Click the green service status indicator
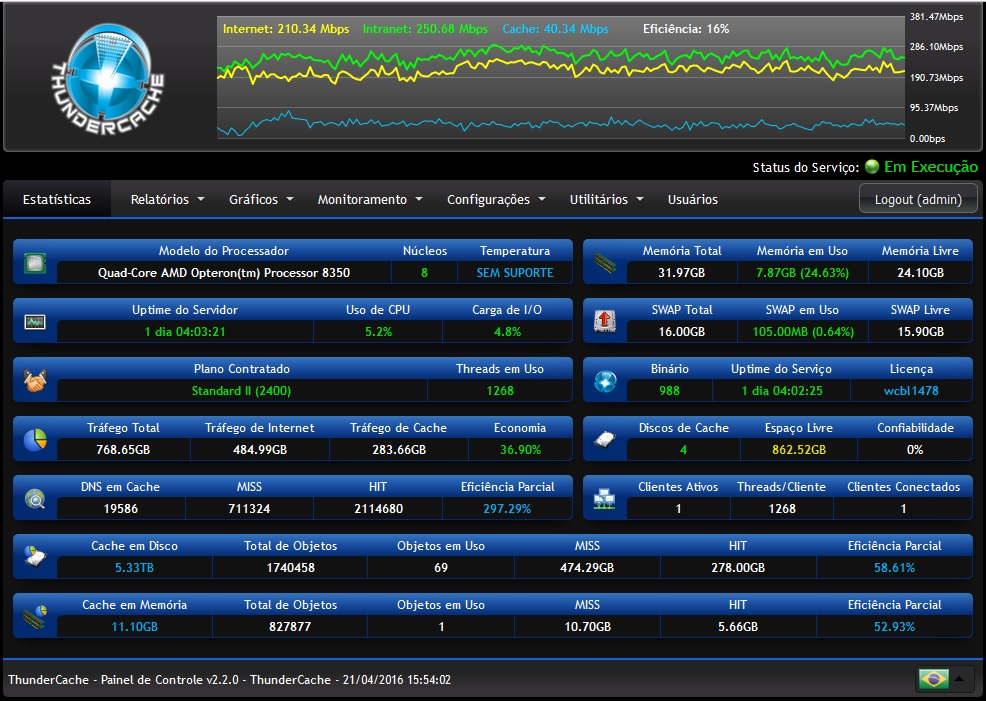Viewport: 986px width, 701px height. [872, 167]
